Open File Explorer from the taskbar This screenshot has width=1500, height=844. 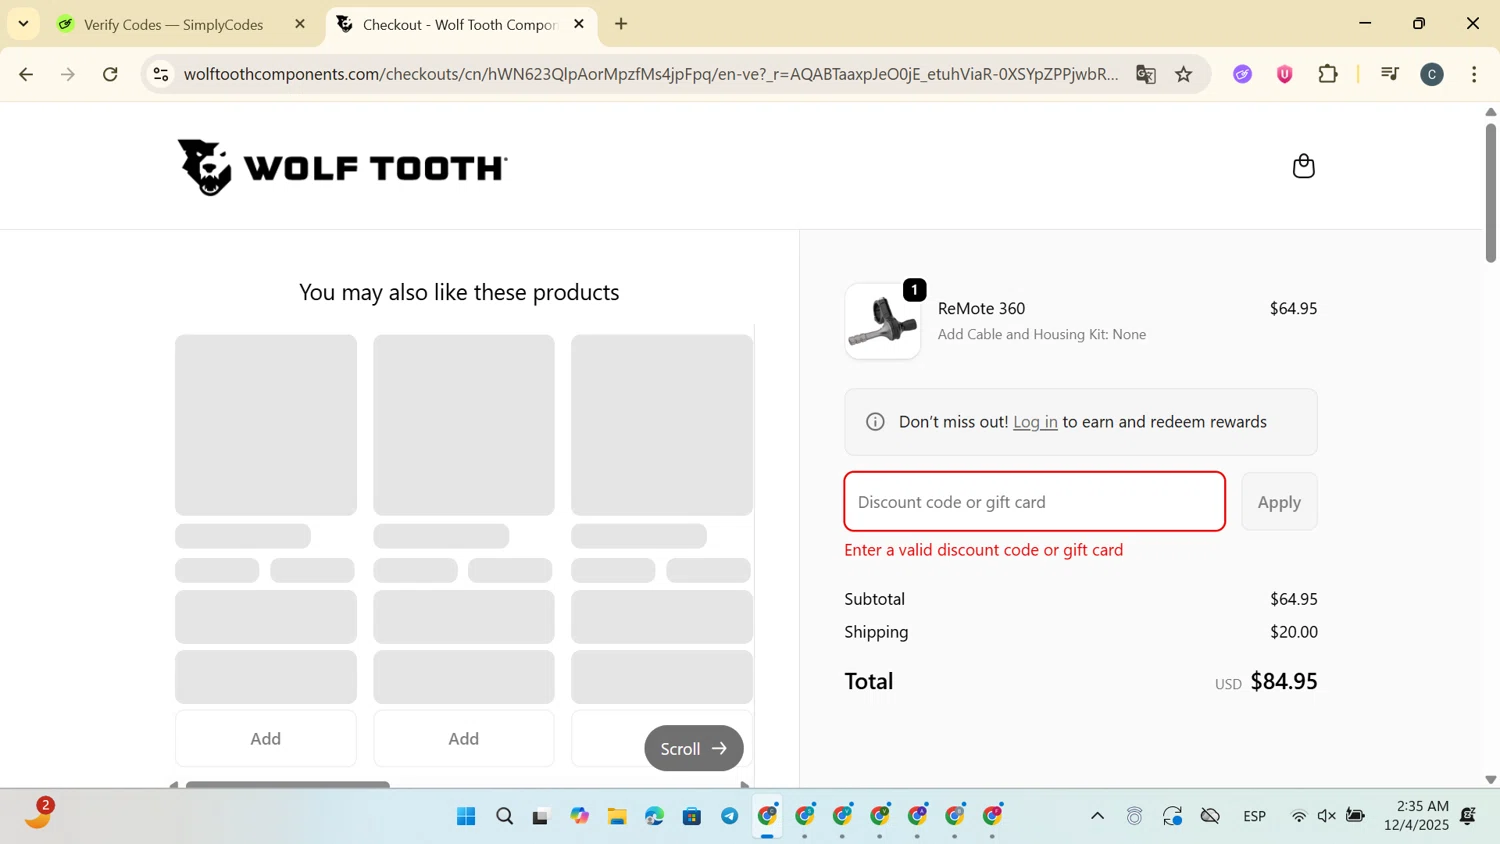(617, 817)
